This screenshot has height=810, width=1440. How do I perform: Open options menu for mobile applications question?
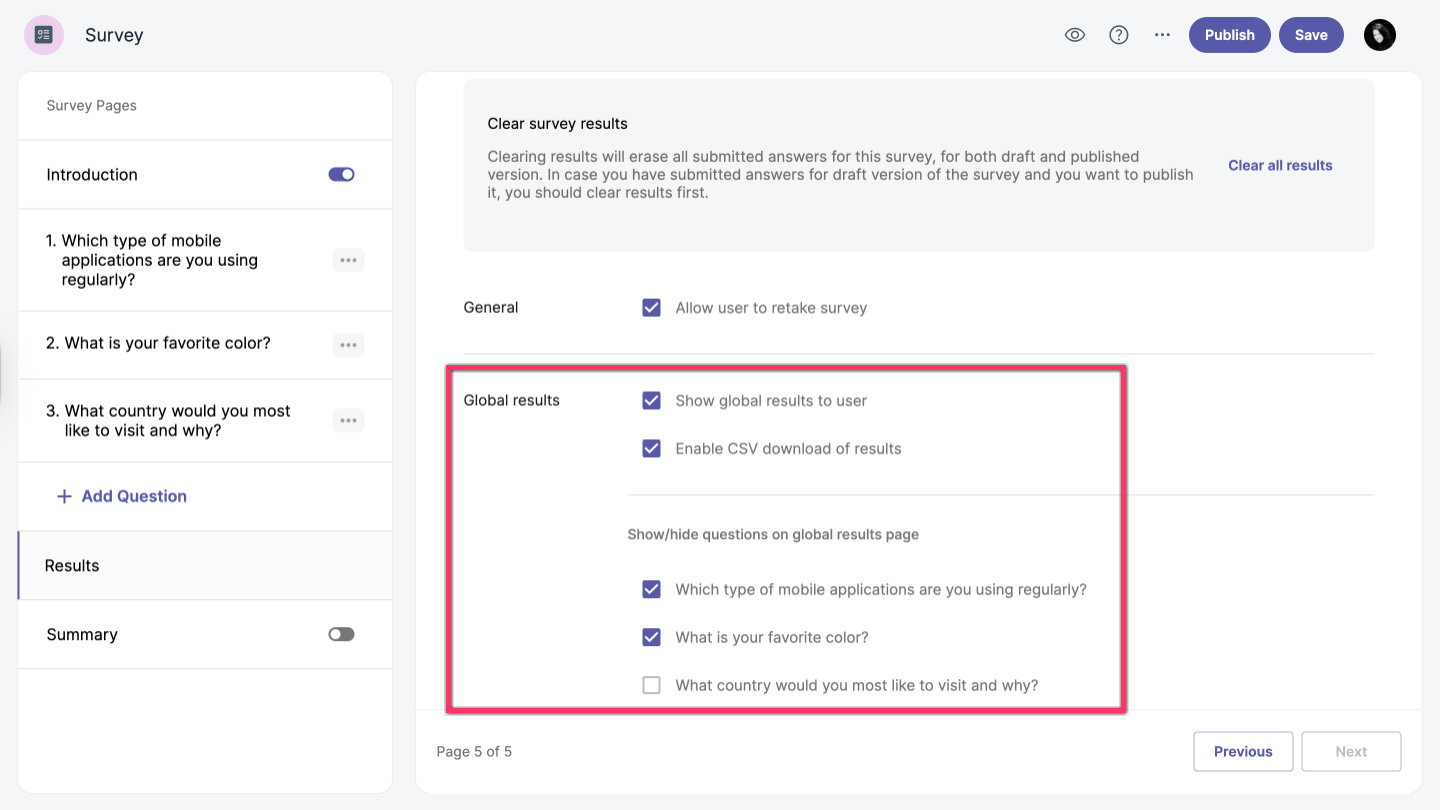tap(348, 261)
